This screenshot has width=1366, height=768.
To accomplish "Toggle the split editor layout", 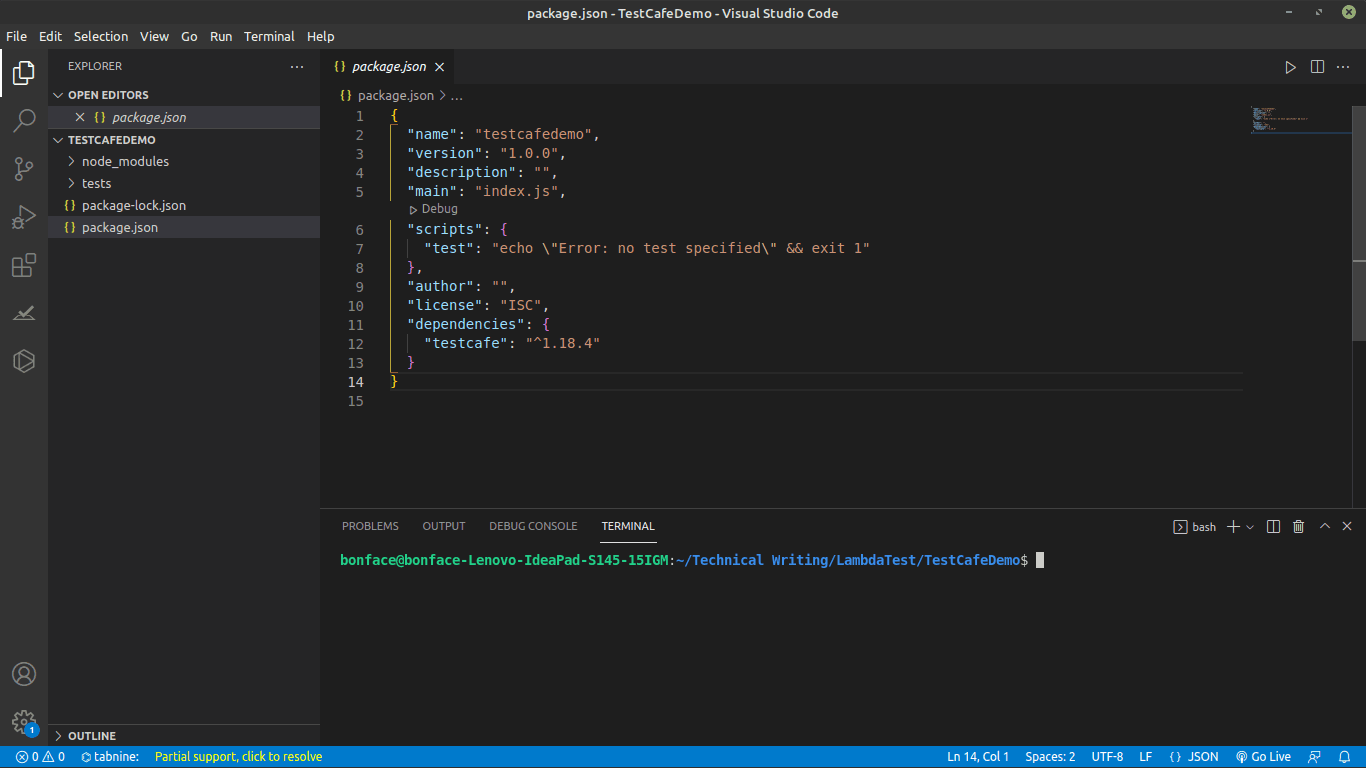I will point(1316,67).
